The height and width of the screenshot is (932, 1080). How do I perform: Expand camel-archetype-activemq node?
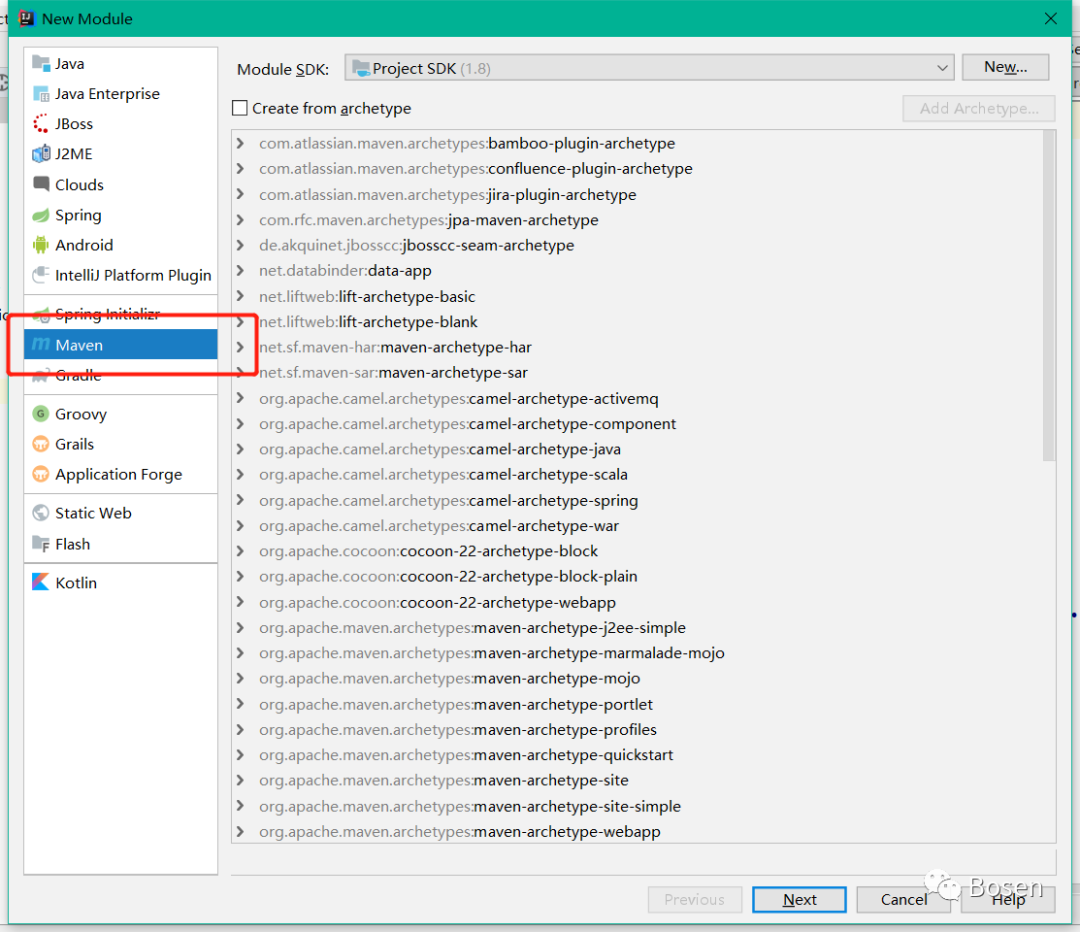click(x=240, y=398)
